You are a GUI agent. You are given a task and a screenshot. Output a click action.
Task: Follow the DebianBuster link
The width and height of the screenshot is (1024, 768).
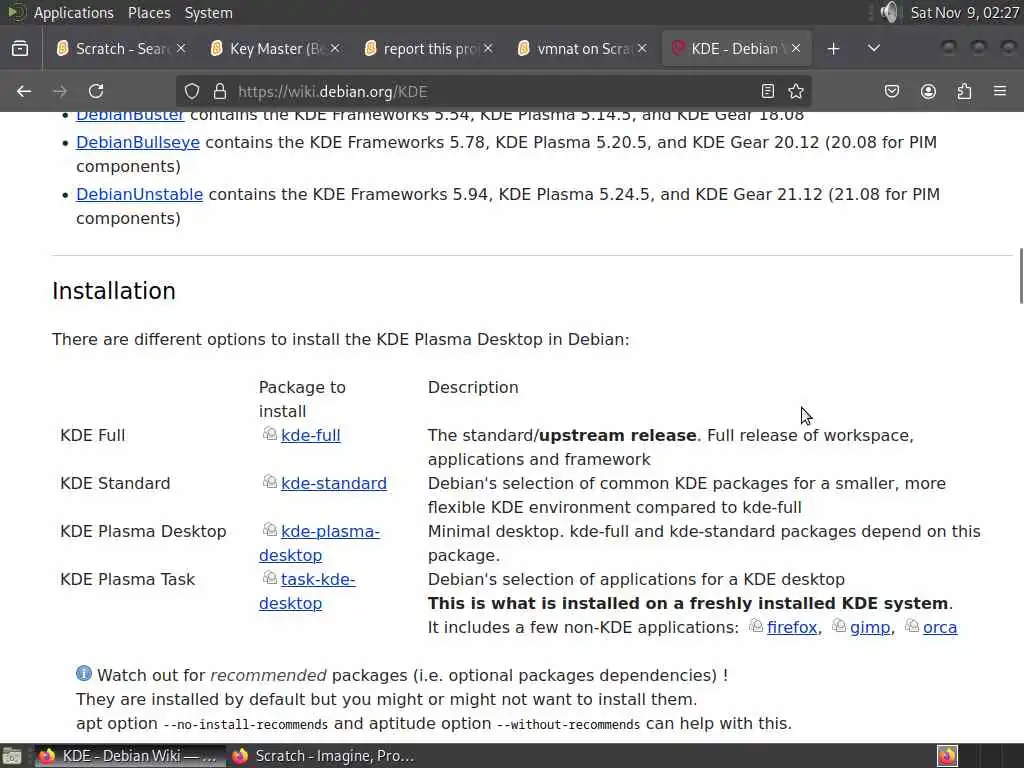[130, 116]
